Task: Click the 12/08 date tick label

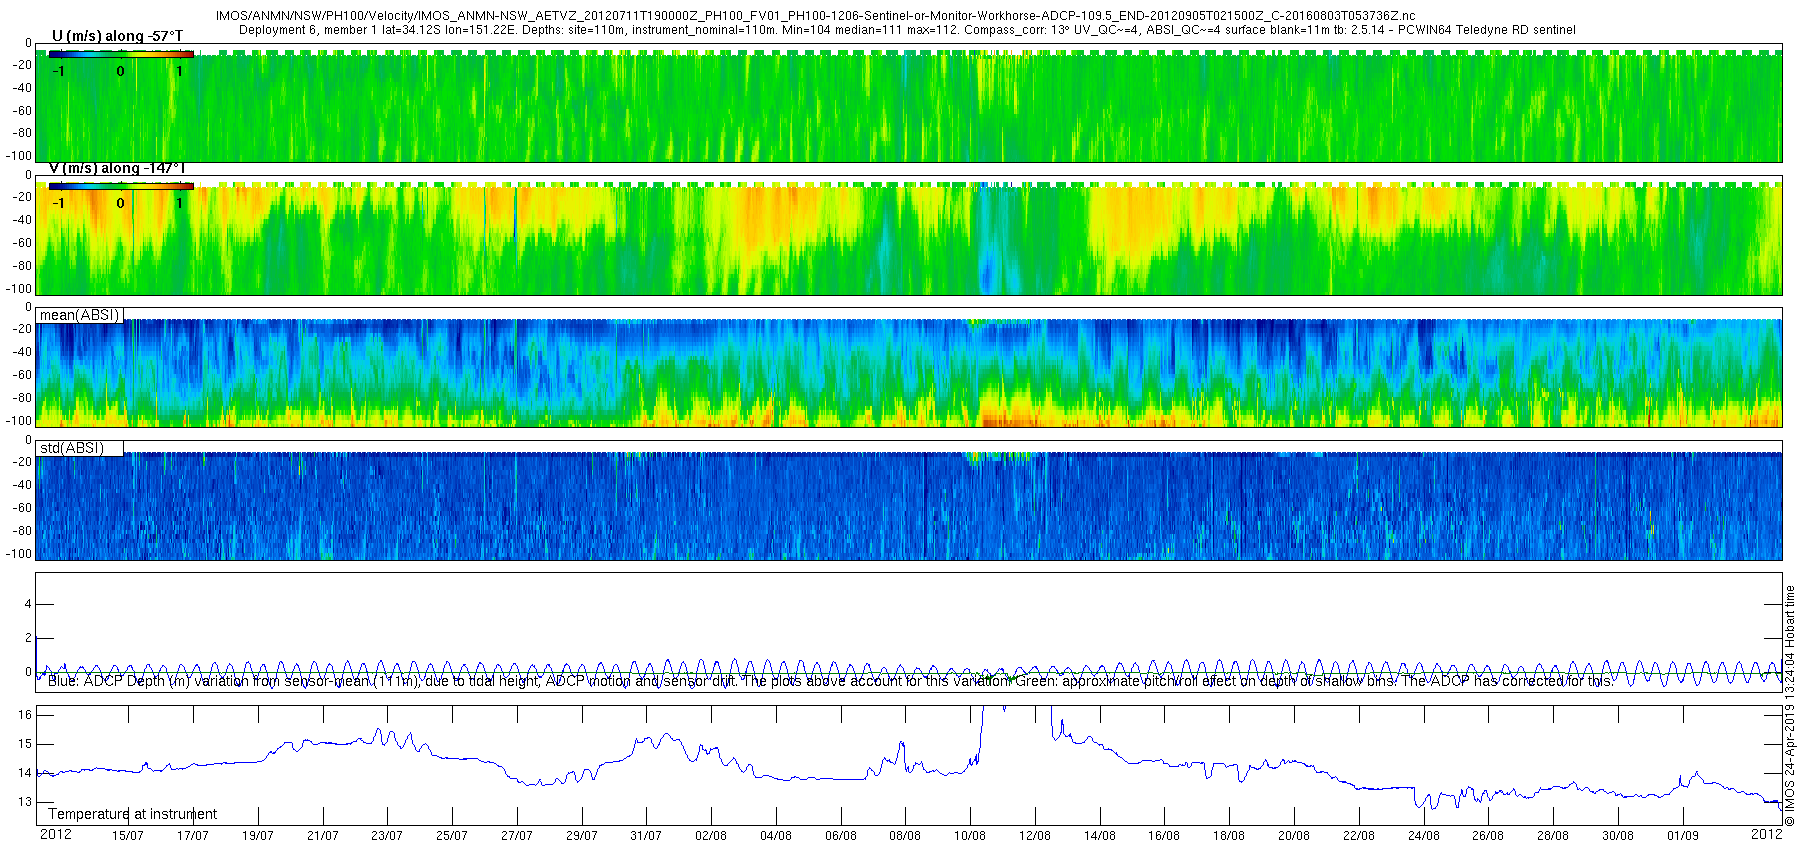Action: point(1035,836)
